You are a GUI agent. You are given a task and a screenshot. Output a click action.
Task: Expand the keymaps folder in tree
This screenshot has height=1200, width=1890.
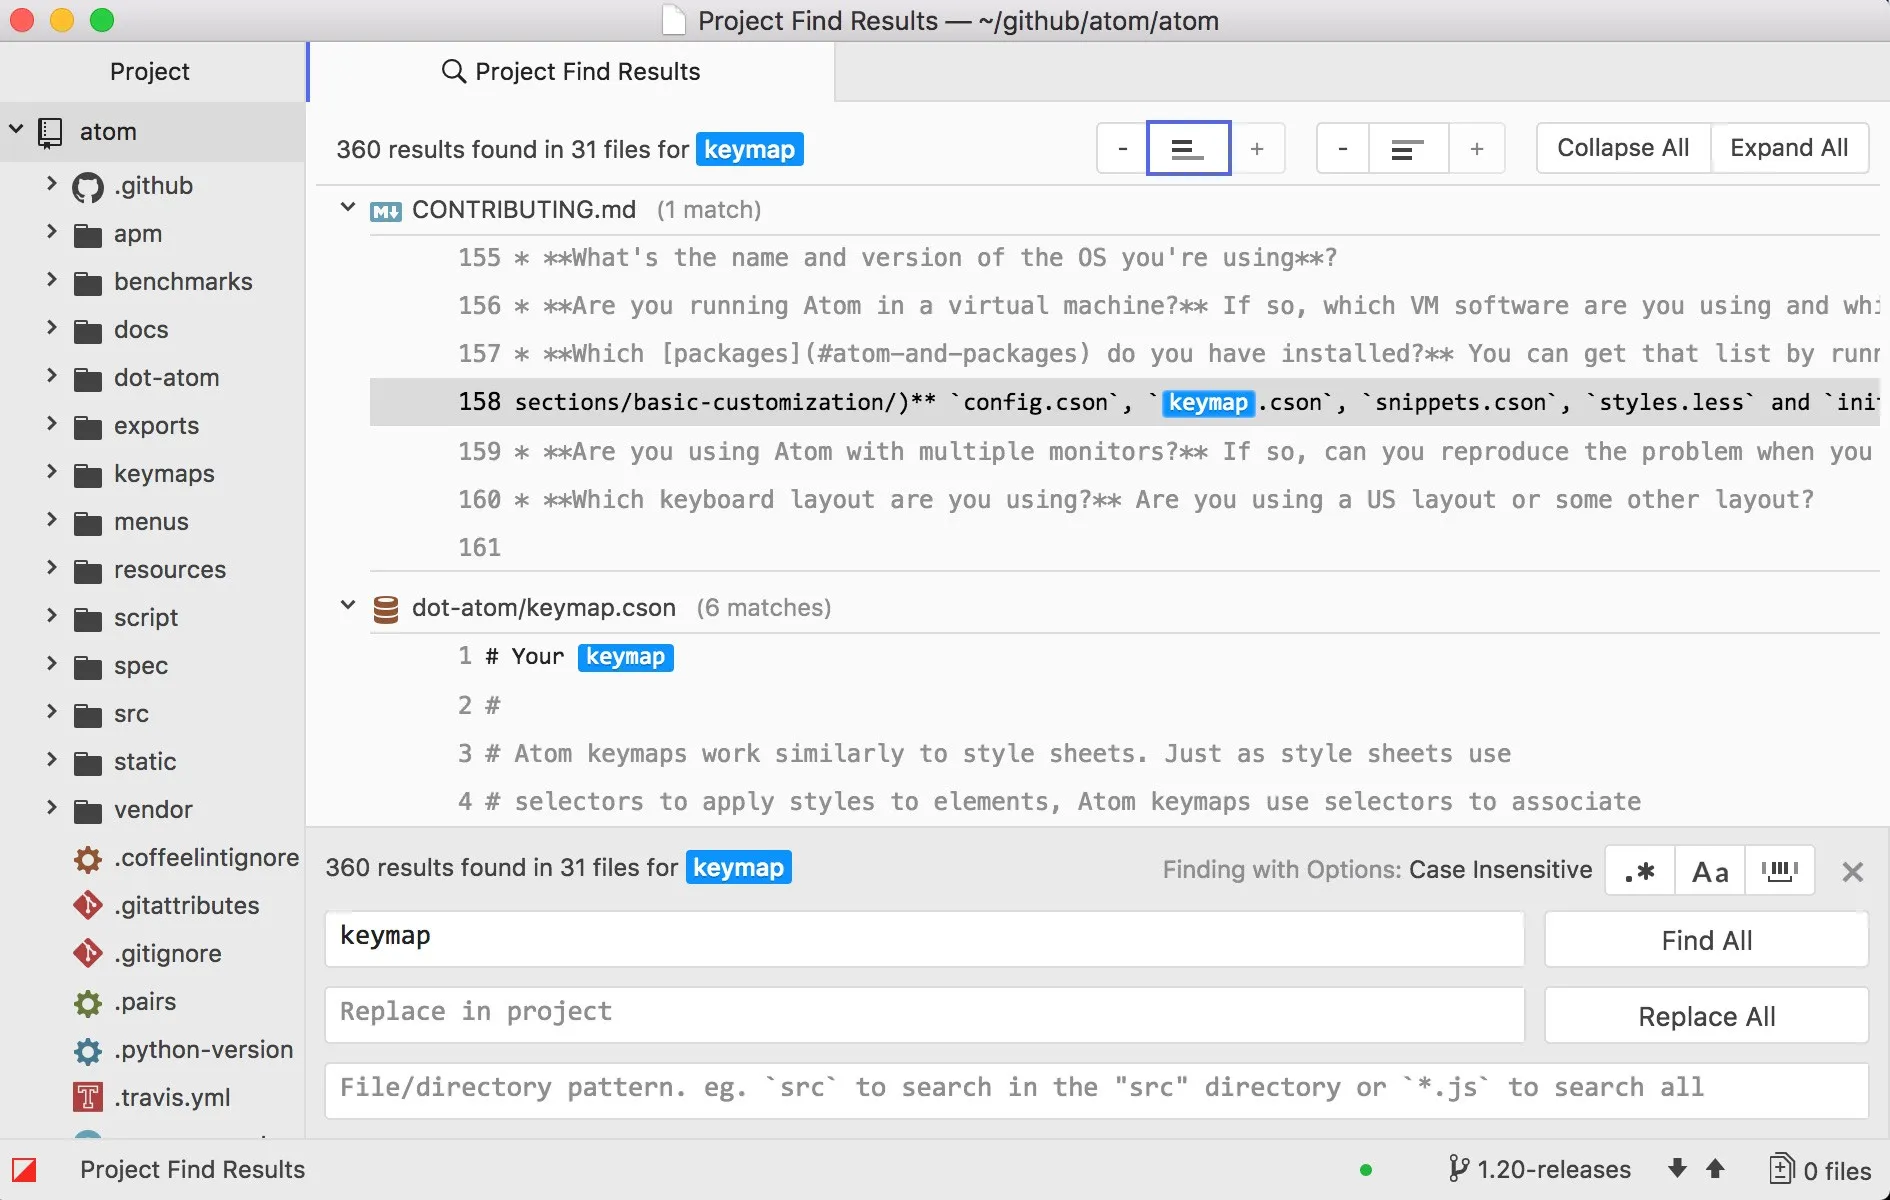51,472
